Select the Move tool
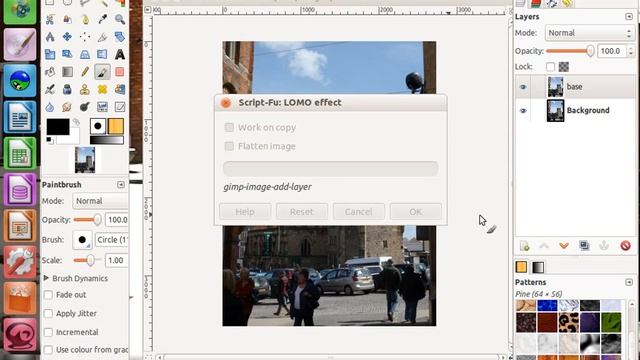The image size is (640, 360). [x=67, y=37]
